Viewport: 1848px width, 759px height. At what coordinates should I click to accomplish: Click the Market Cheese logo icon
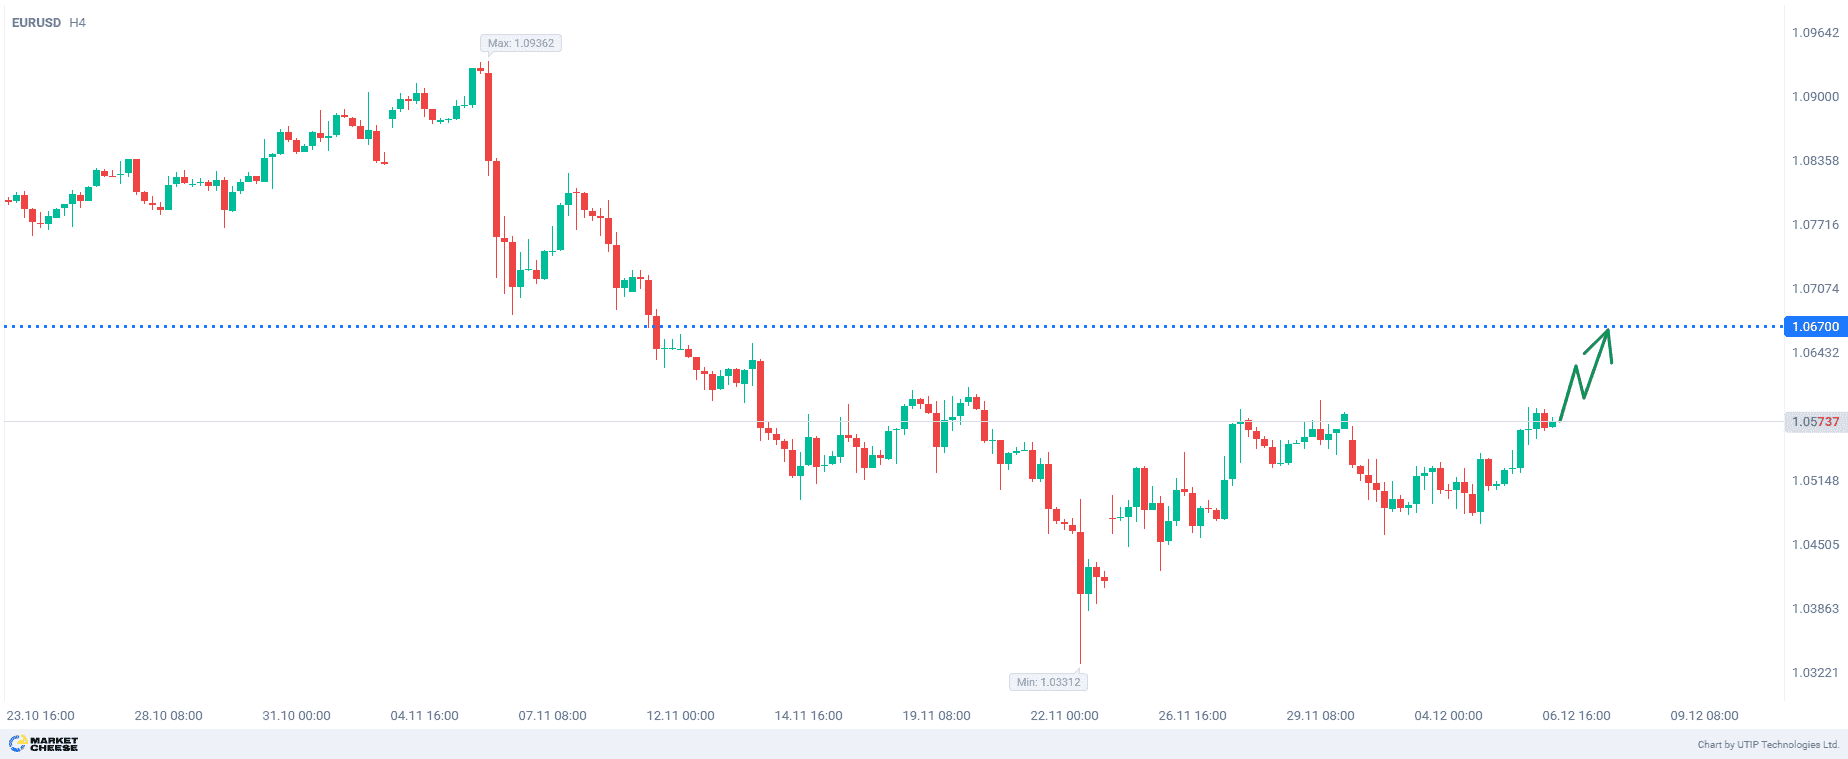[17, 743]
